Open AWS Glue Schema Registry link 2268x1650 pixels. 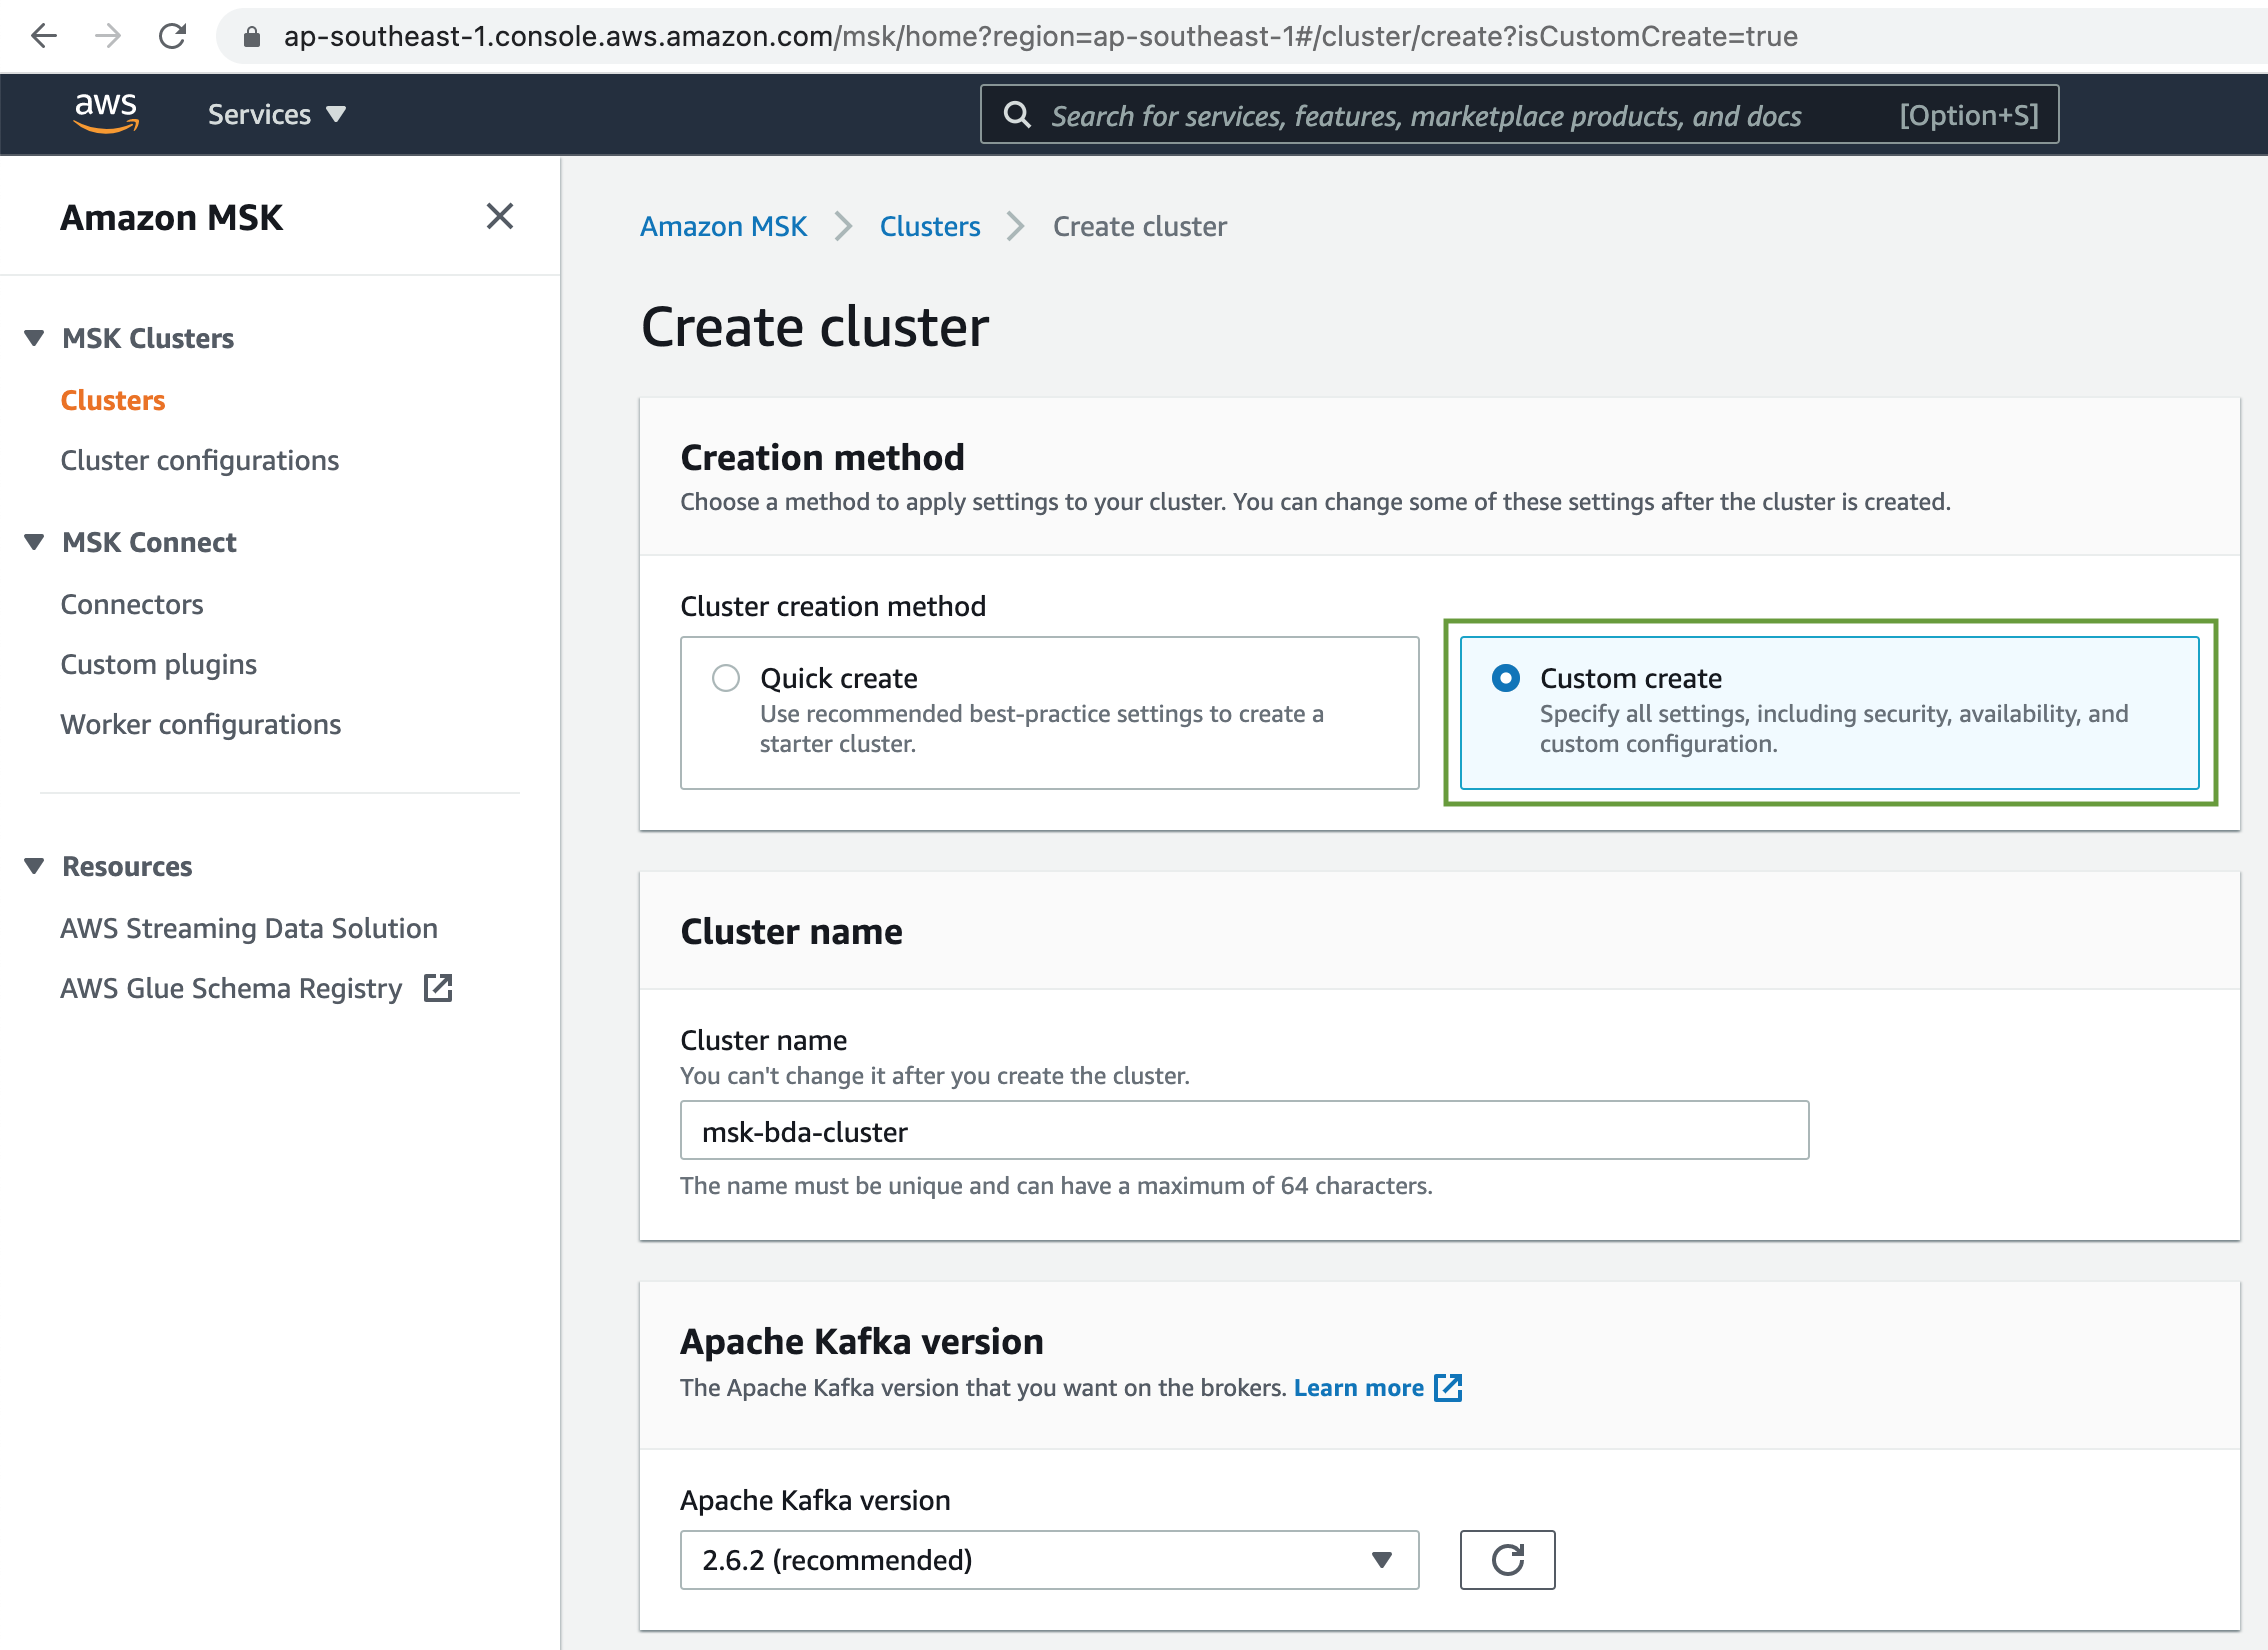(x=231, y=988)
